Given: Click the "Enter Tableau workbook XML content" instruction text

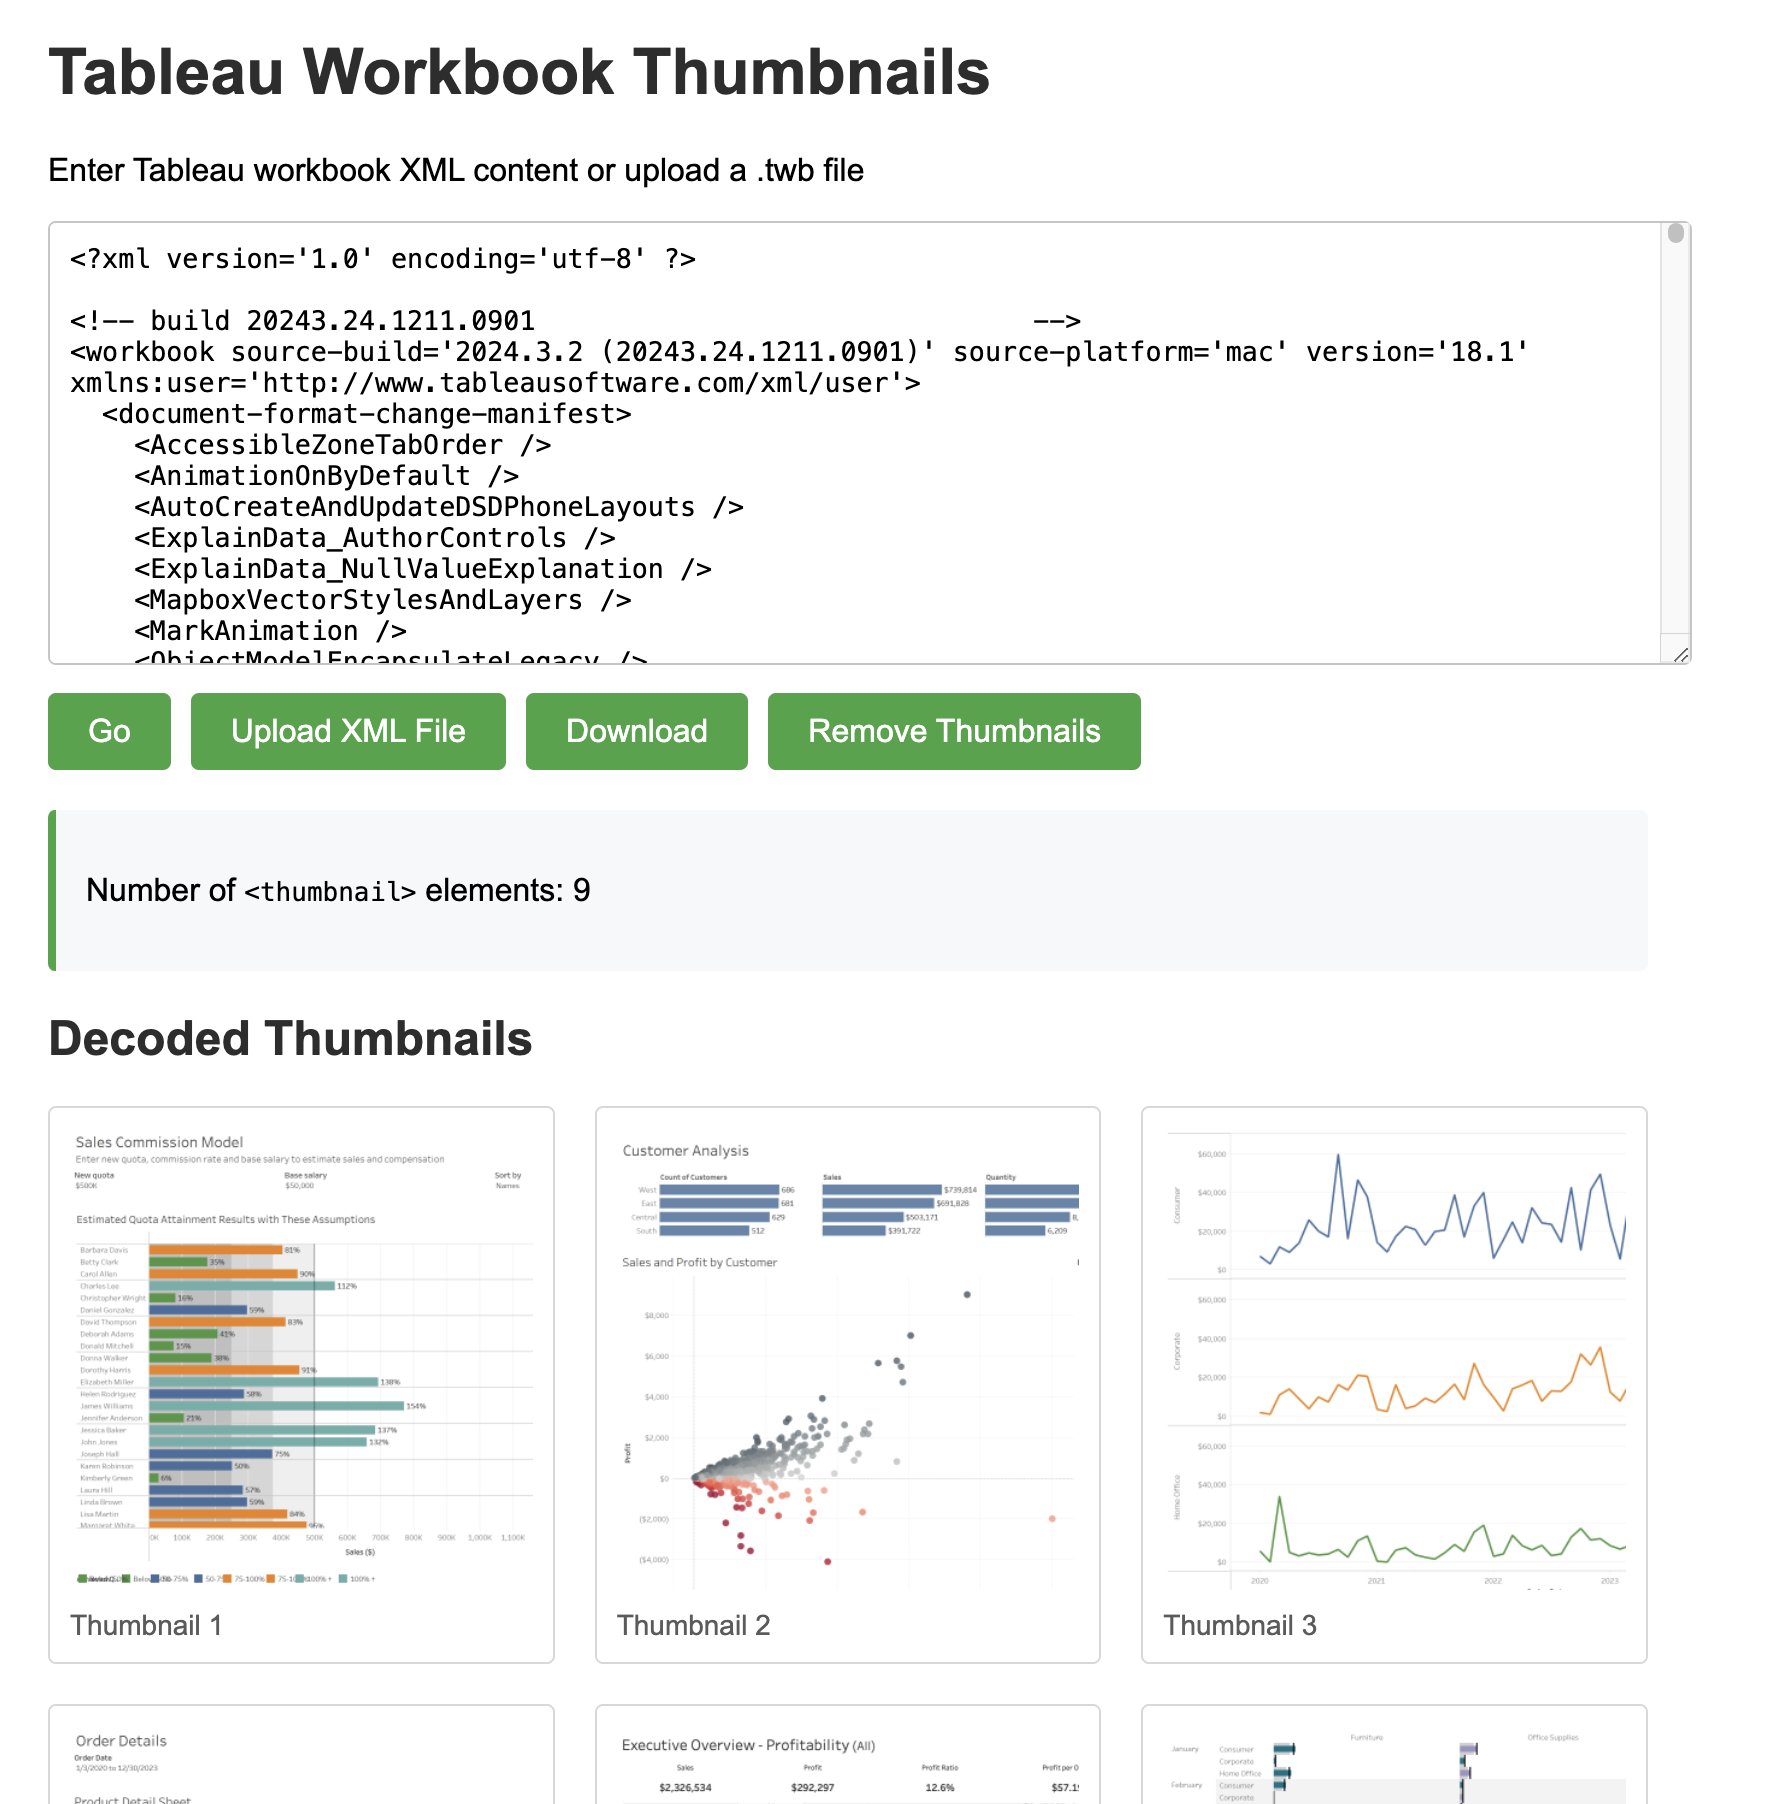Looking at the screenshot, I should (x=456, y=170).
